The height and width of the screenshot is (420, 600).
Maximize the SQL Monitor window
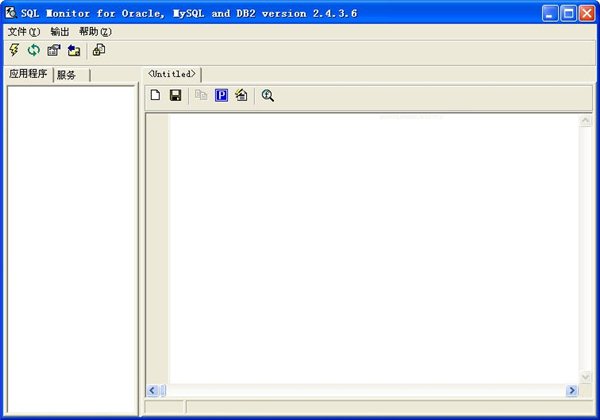[x=569, y=13]
